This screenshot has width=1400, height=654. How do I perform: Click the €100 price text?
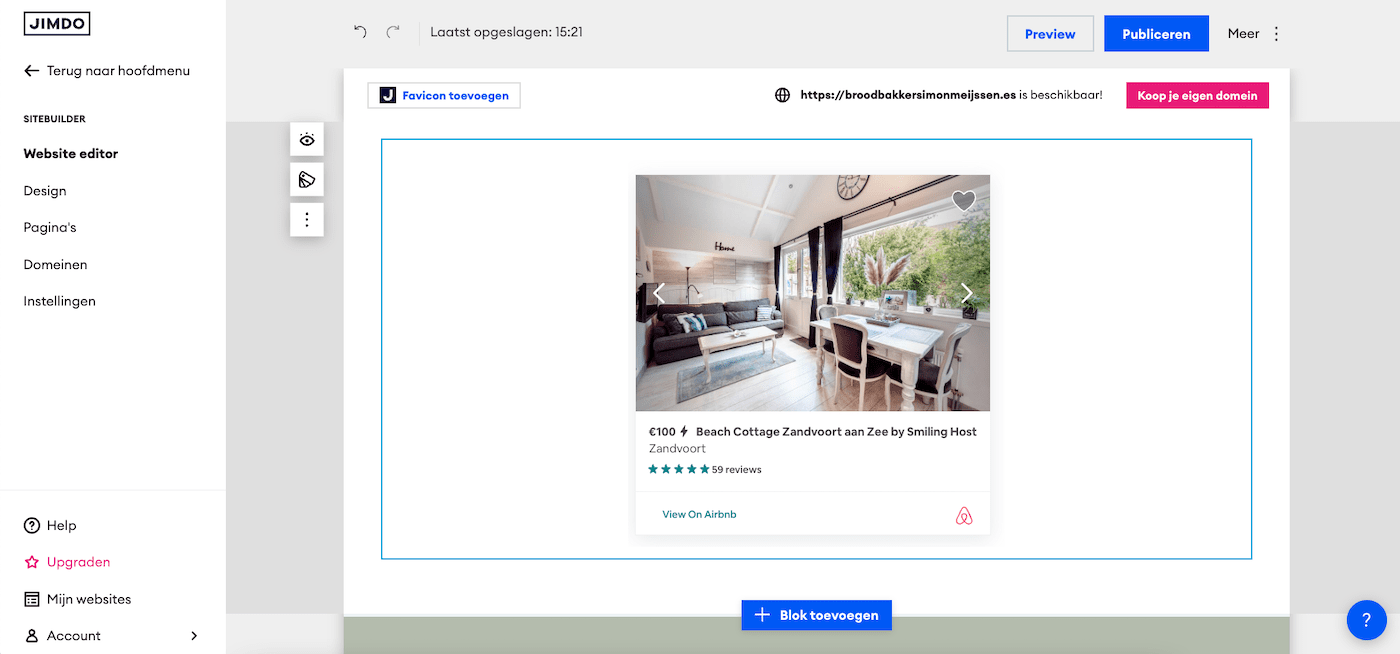pos(662,432)
